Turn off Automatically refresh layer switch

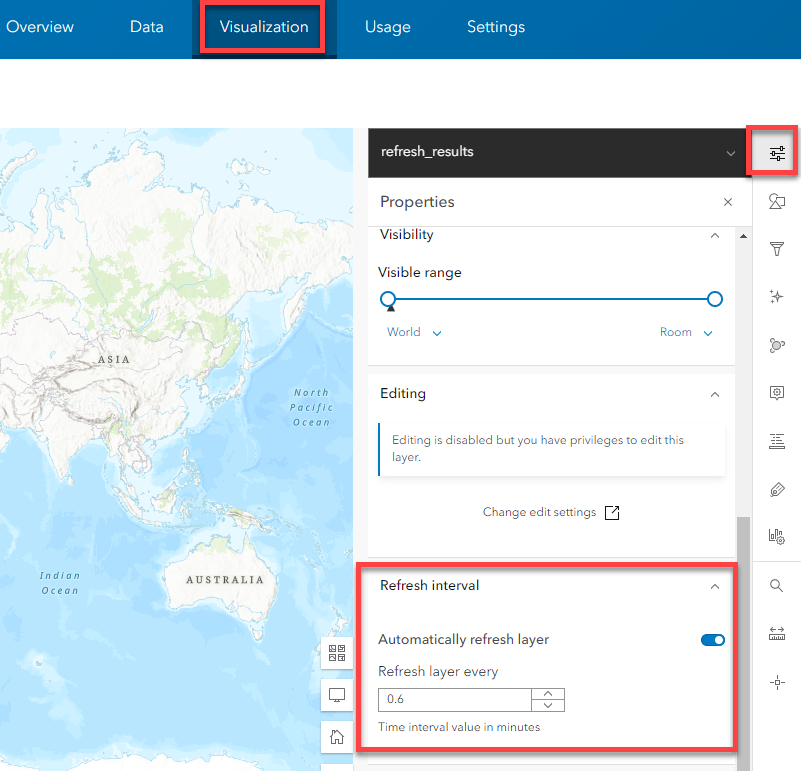coord(713,640)
